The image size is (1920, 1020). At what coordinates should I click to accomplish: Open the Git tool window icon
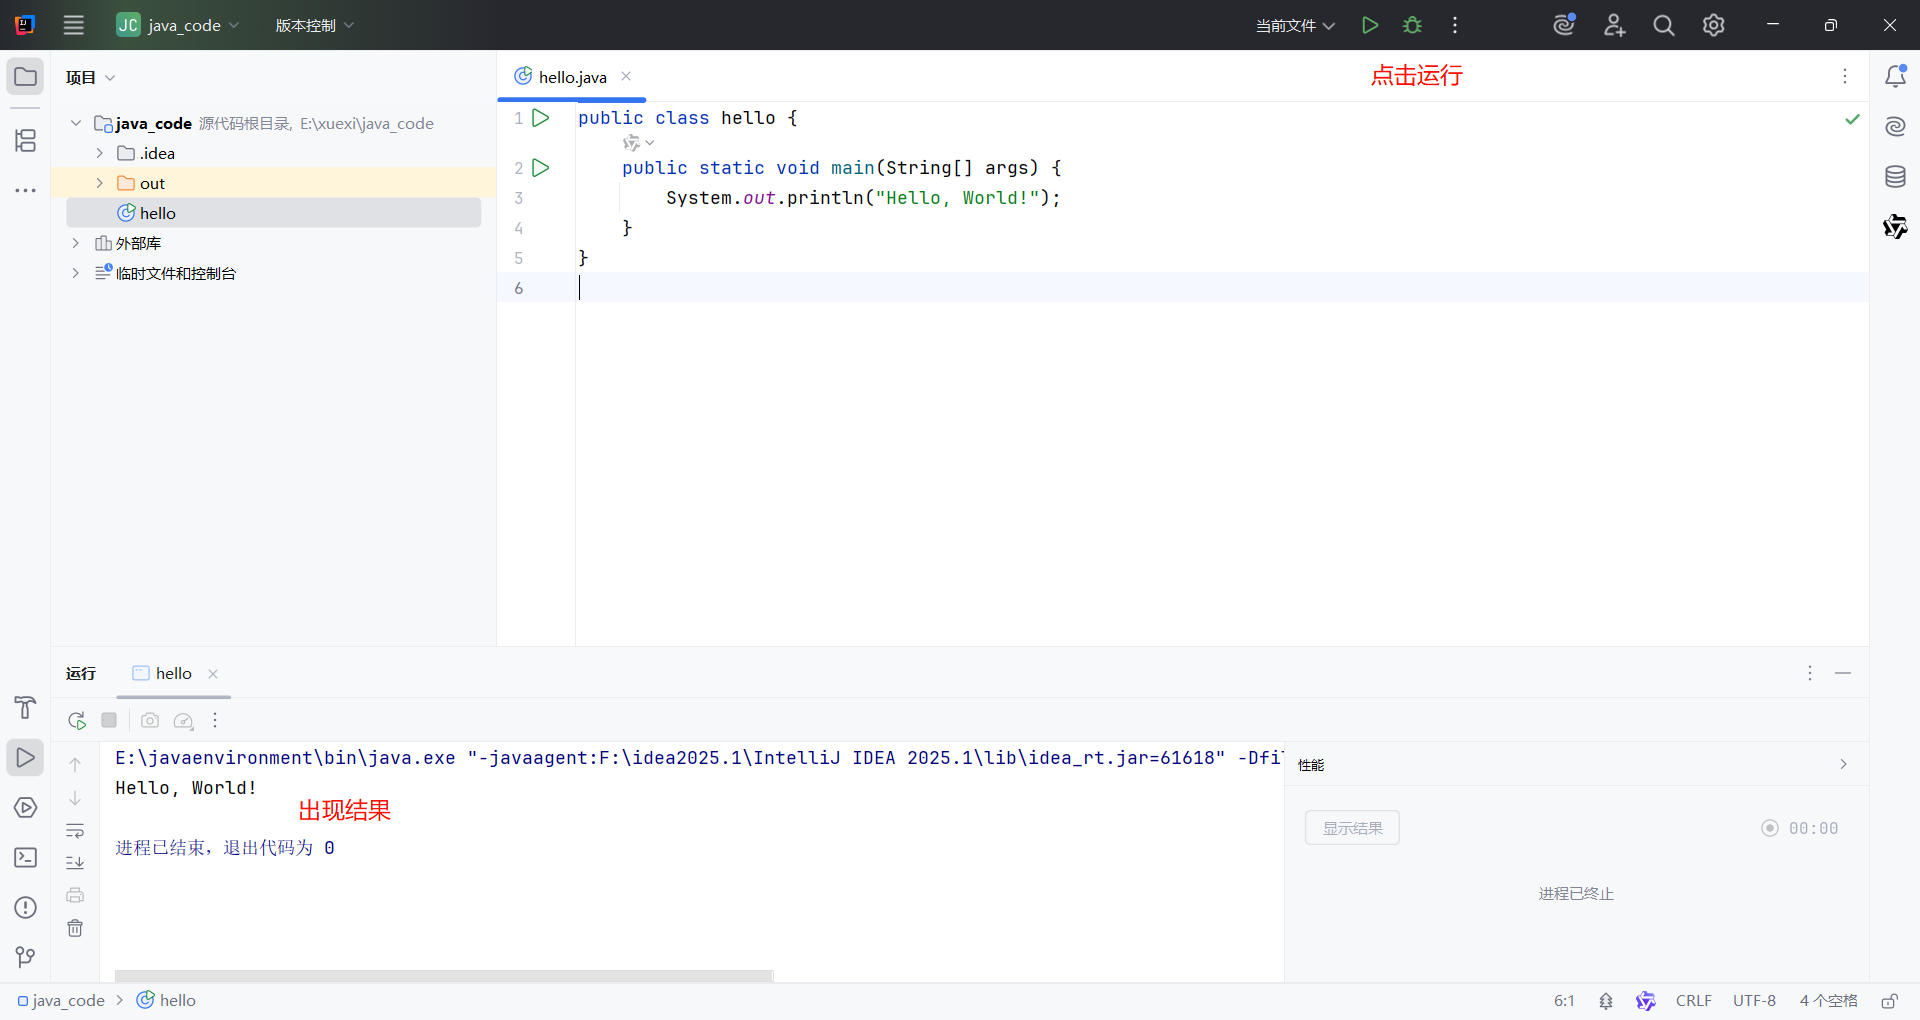(x=25, y=957)
